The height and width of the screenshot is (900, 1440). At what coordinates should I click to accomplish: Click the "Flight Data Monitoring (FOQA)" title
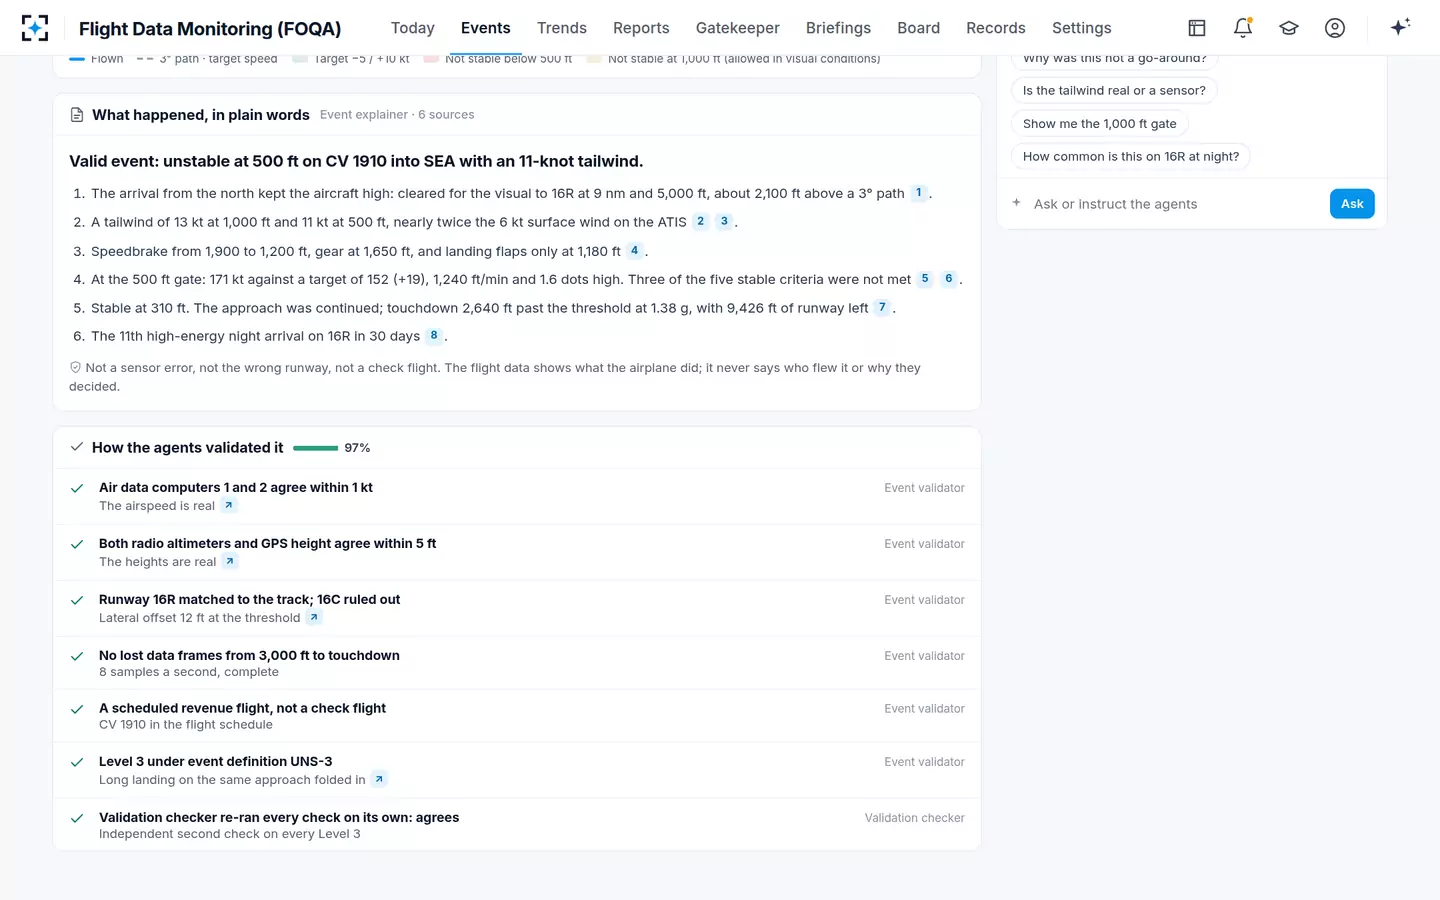coord(210,28)
